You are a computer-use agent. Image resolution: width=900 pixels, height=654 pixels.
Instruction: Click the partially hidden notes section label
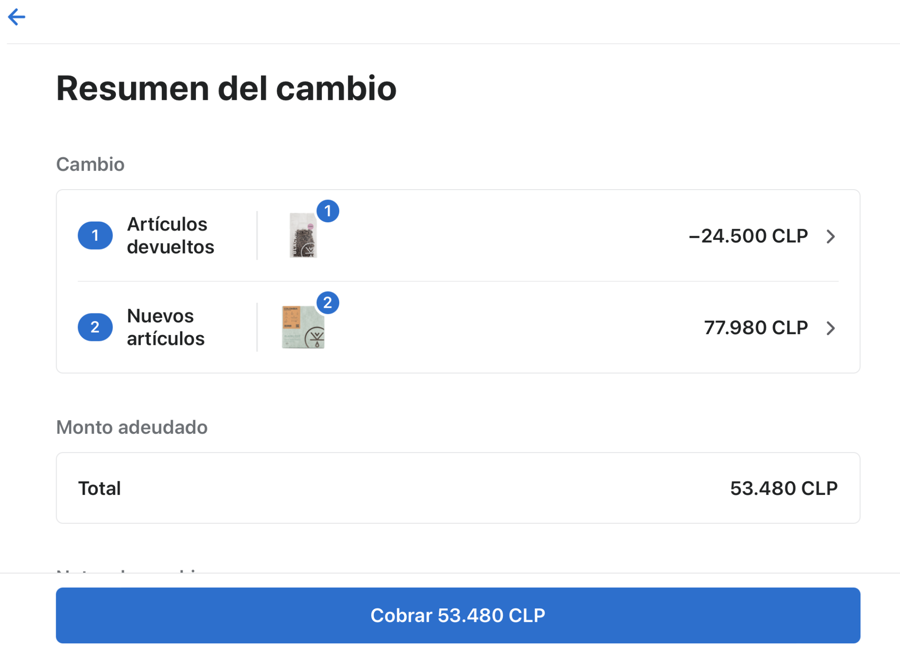coord(130,571)
